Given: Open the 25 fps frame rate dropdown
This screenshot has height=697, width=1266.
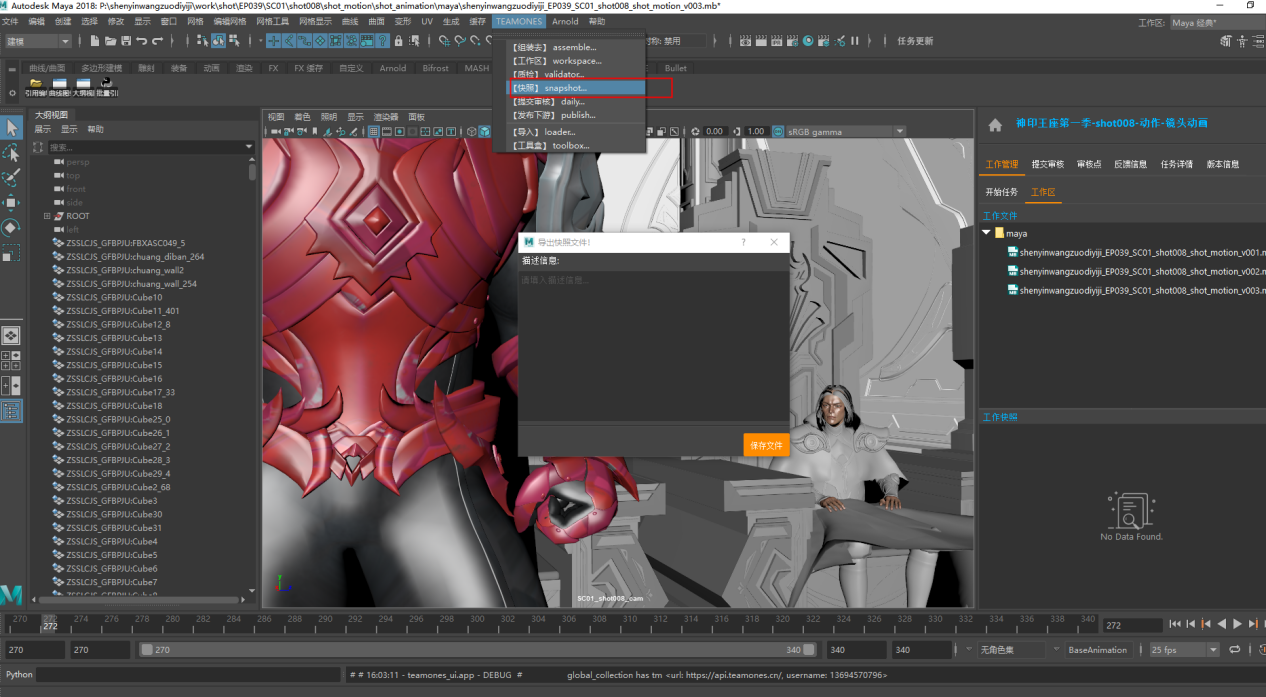Looking at the screenshot, I should [x=1184, y=650].
